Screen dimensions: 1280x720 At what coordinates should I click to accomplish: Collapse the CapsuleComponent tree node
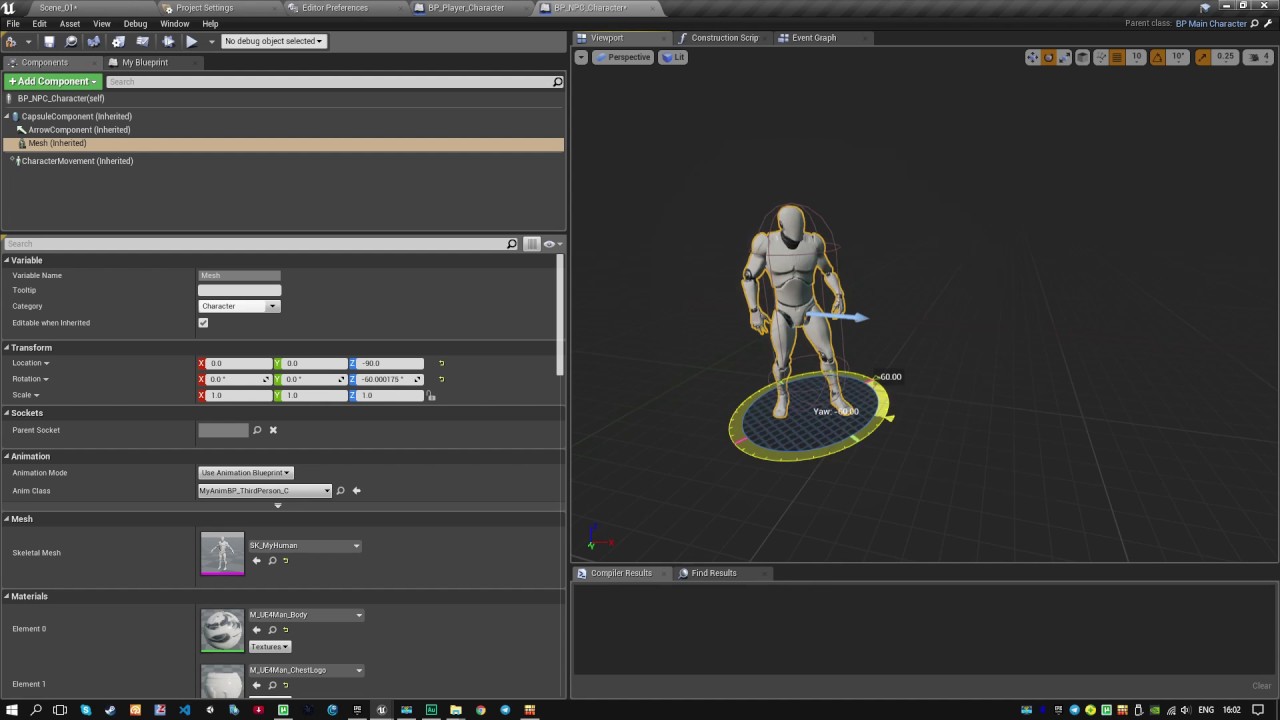[6, 117]
